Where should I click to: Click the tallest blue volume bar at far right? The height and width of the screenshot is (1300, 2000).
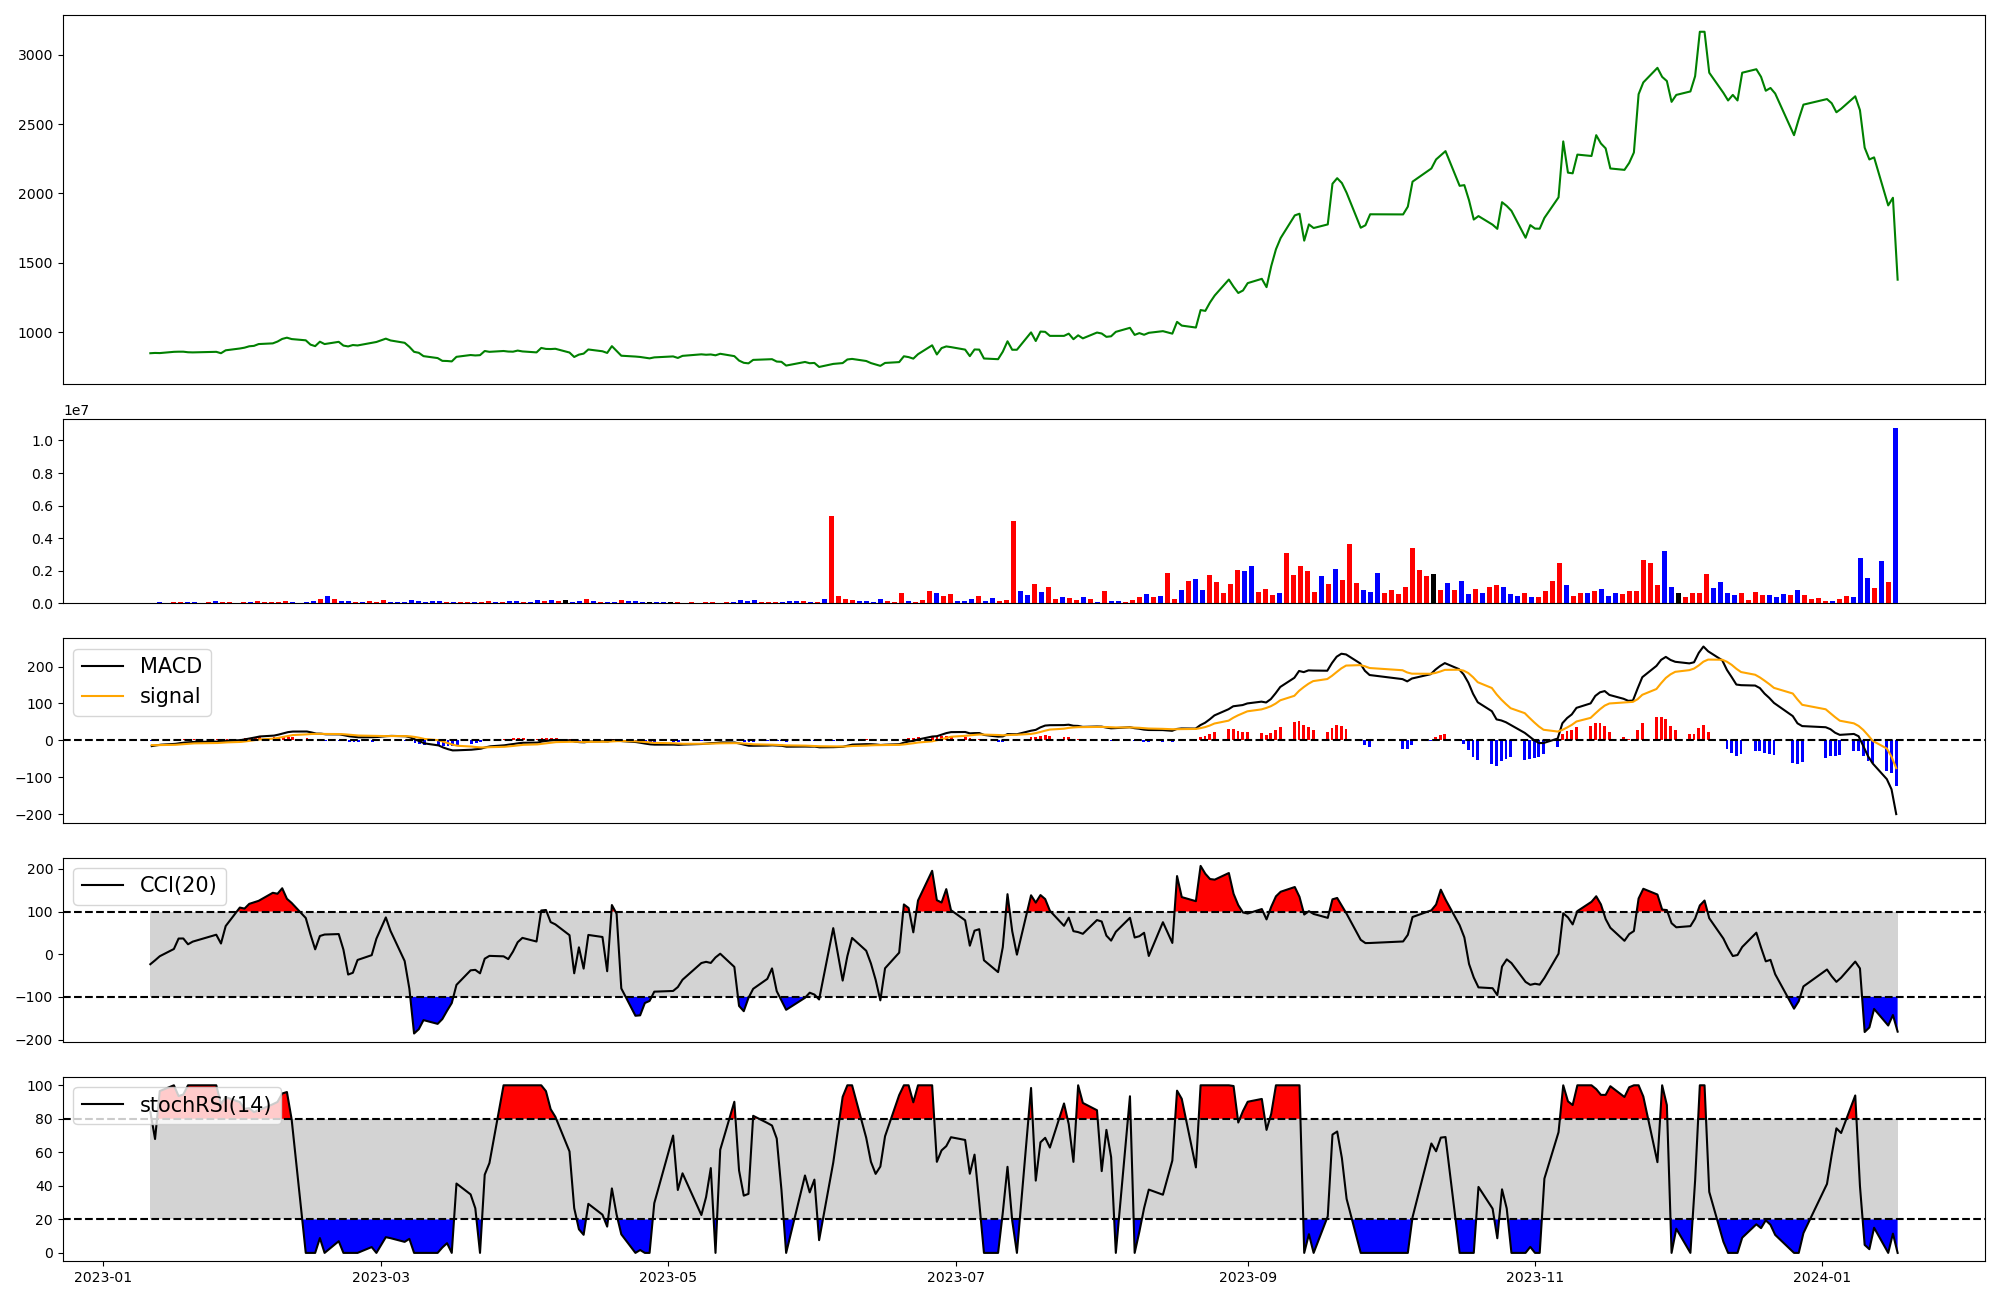pos(1895,516)
